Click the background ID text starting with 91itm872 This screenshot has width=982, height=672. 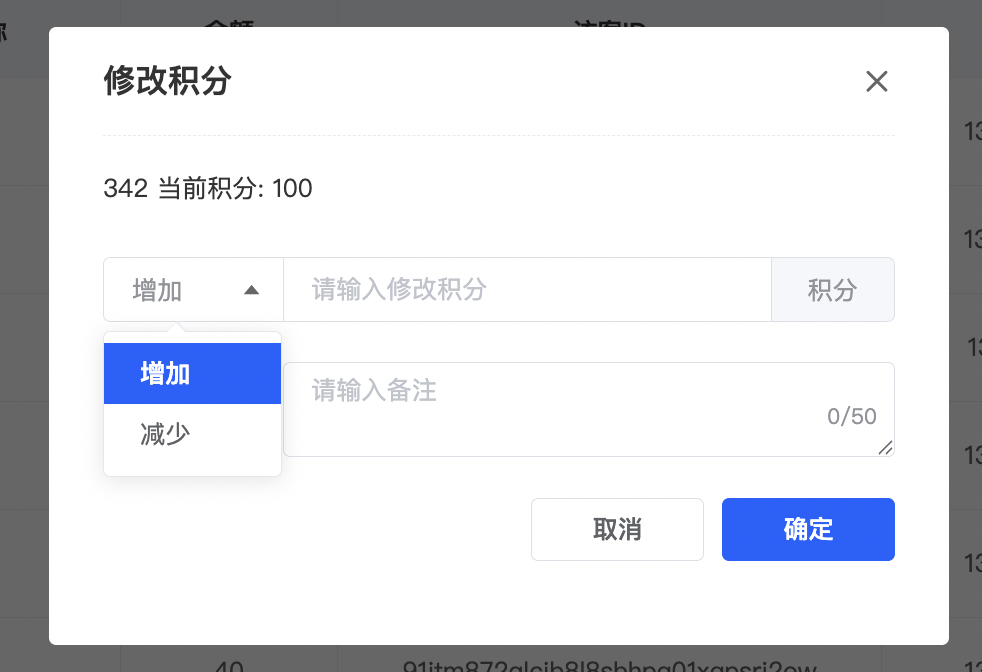[610, 664]
